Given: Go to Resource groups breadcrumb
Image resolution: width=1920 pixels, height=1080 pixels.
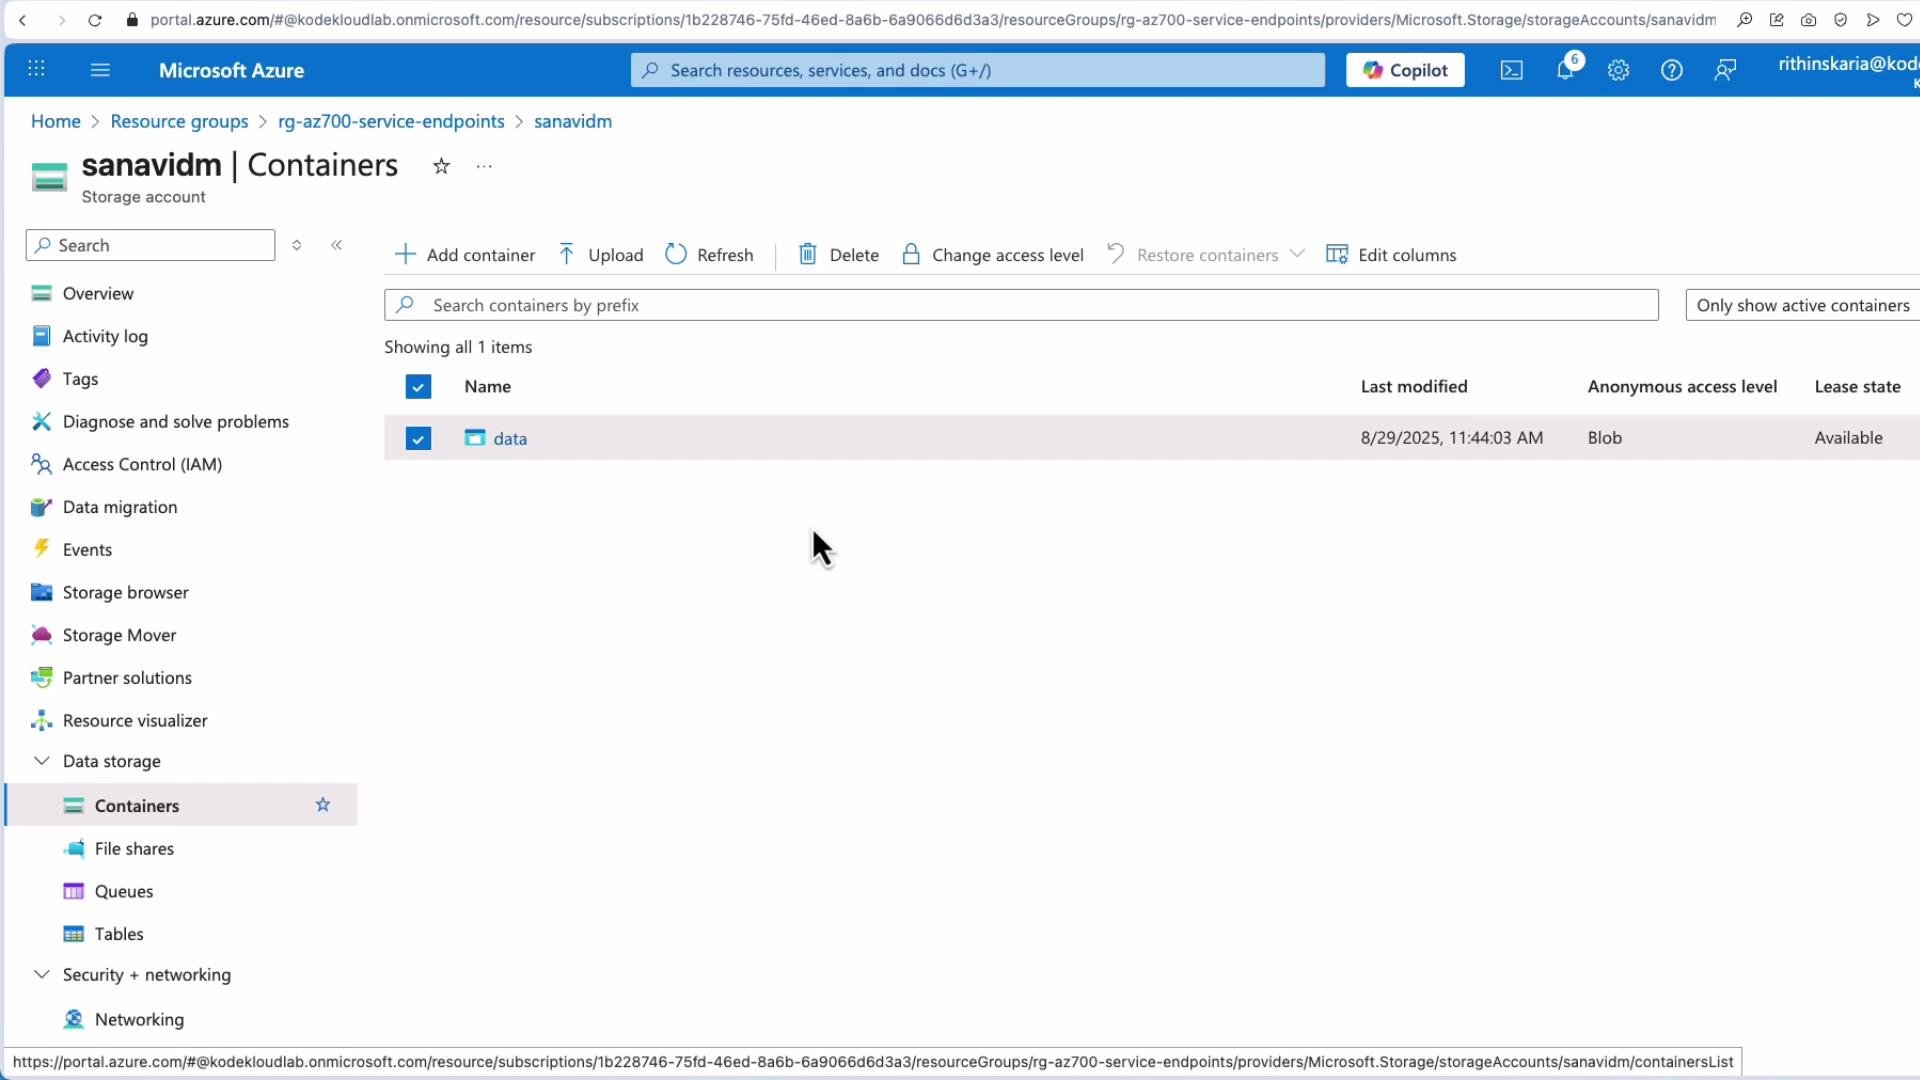Looking at the screenshot, I should [179, 121].
